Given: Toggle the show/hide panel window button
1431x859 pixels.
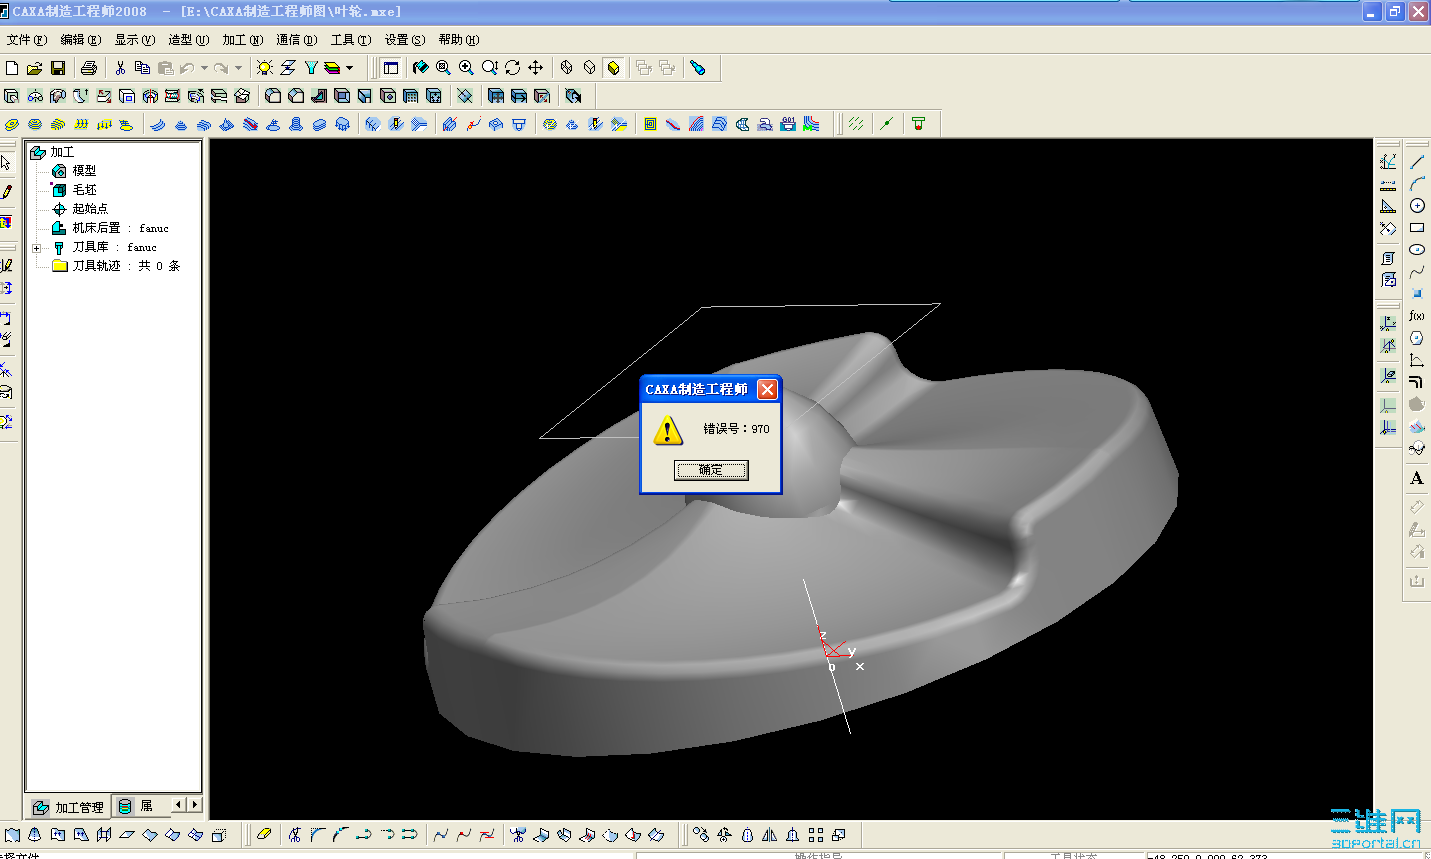Looking at the screenshot, I should tap(391, 68).
